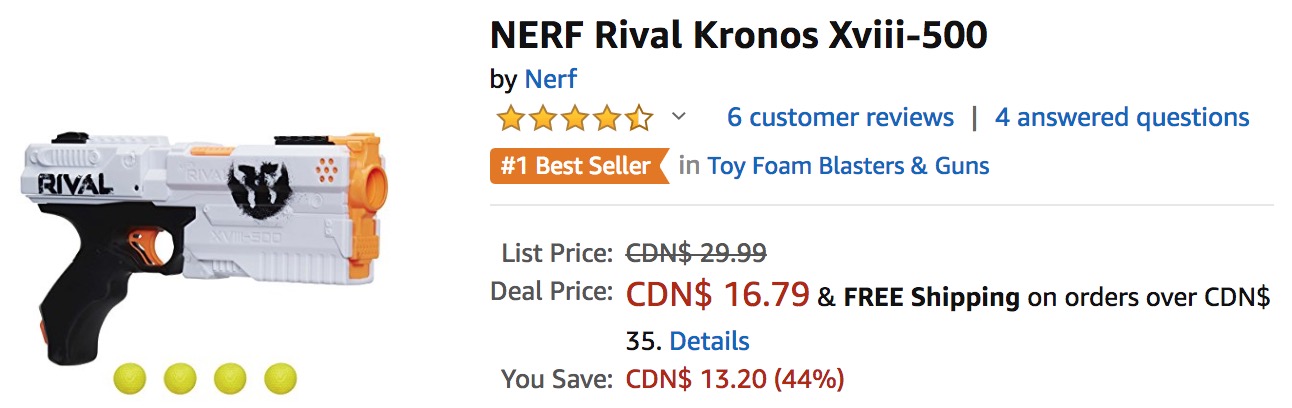Click the second yellow foam ball

coord(180,379)
